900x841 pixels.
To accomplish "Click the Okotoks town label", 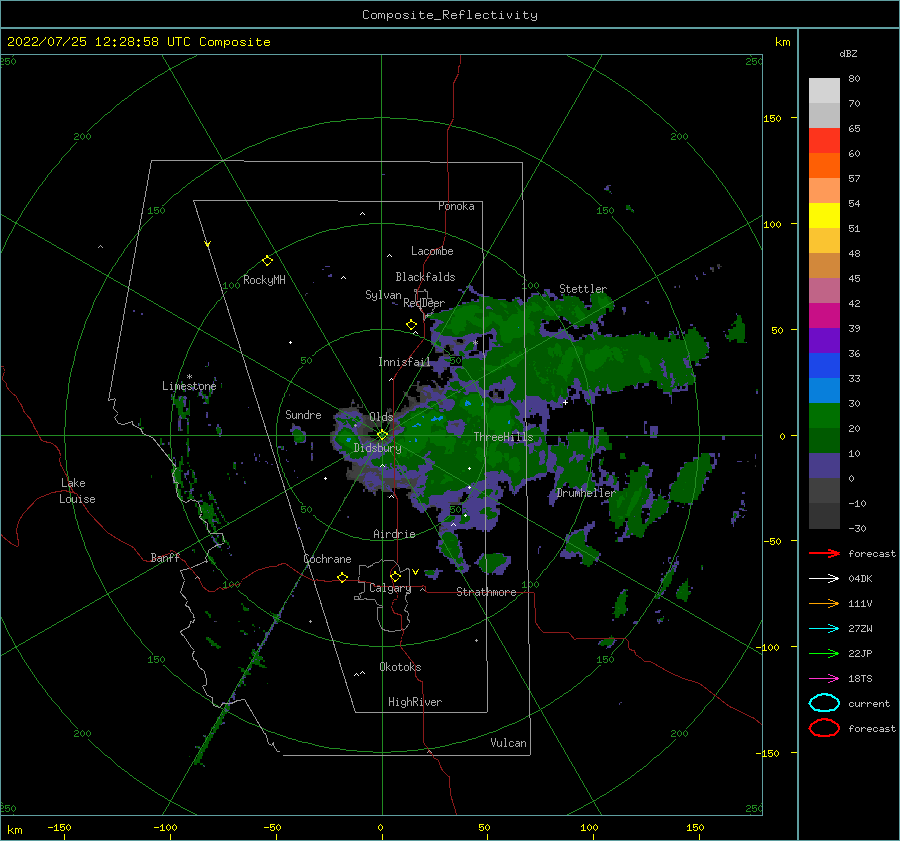I will pyautogui.click(x=400, y=667).
